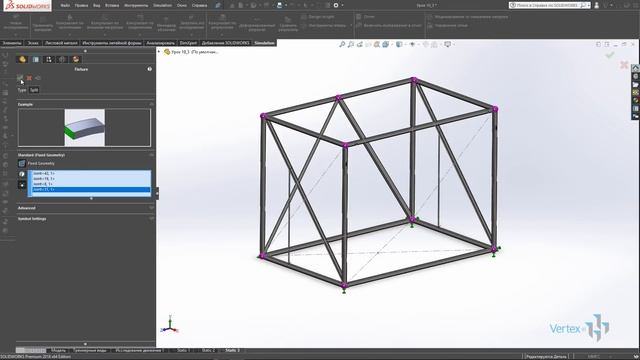Open Fixture help question mark icon
The image size is (640, 360).
coord(150,69)
